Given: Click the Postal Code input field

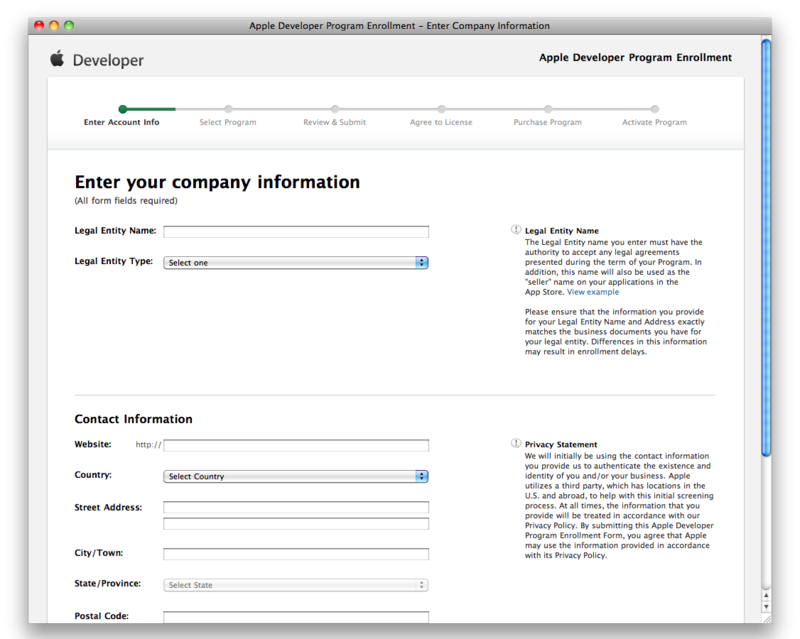Looking at the screenshot, I should coord(296,617).
